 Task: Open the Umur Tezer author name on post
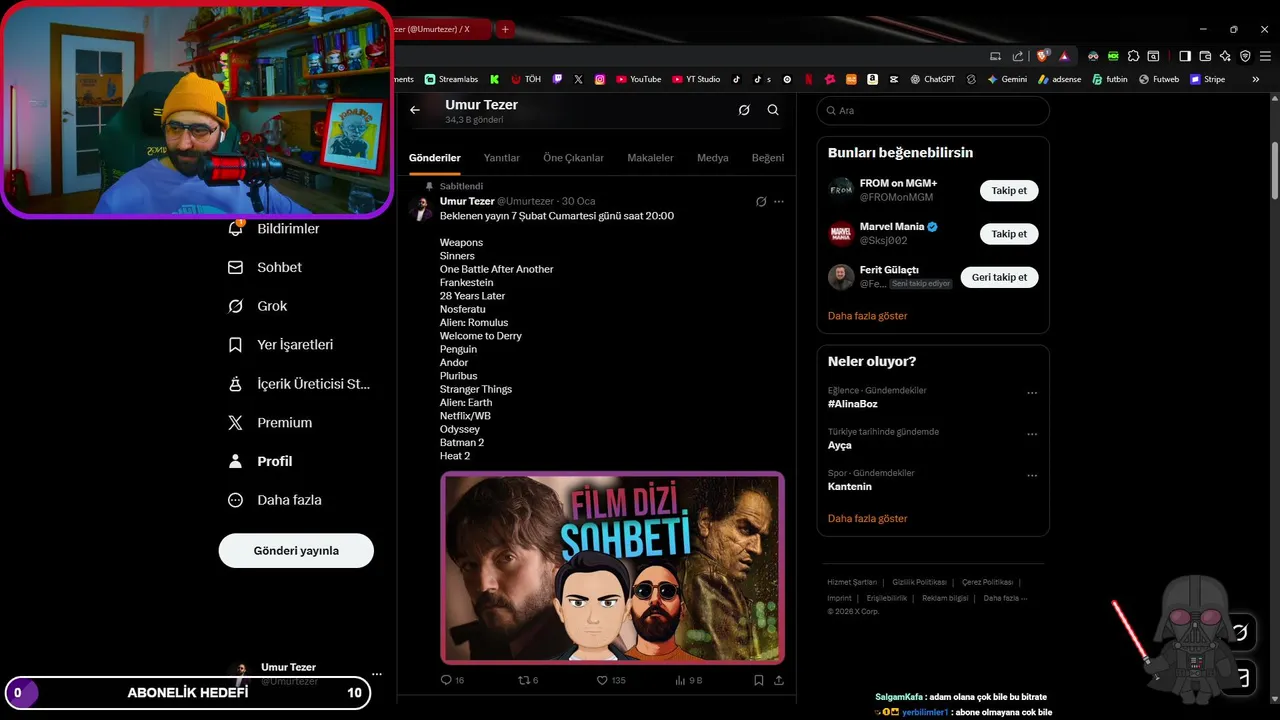(x=467, y=201)
